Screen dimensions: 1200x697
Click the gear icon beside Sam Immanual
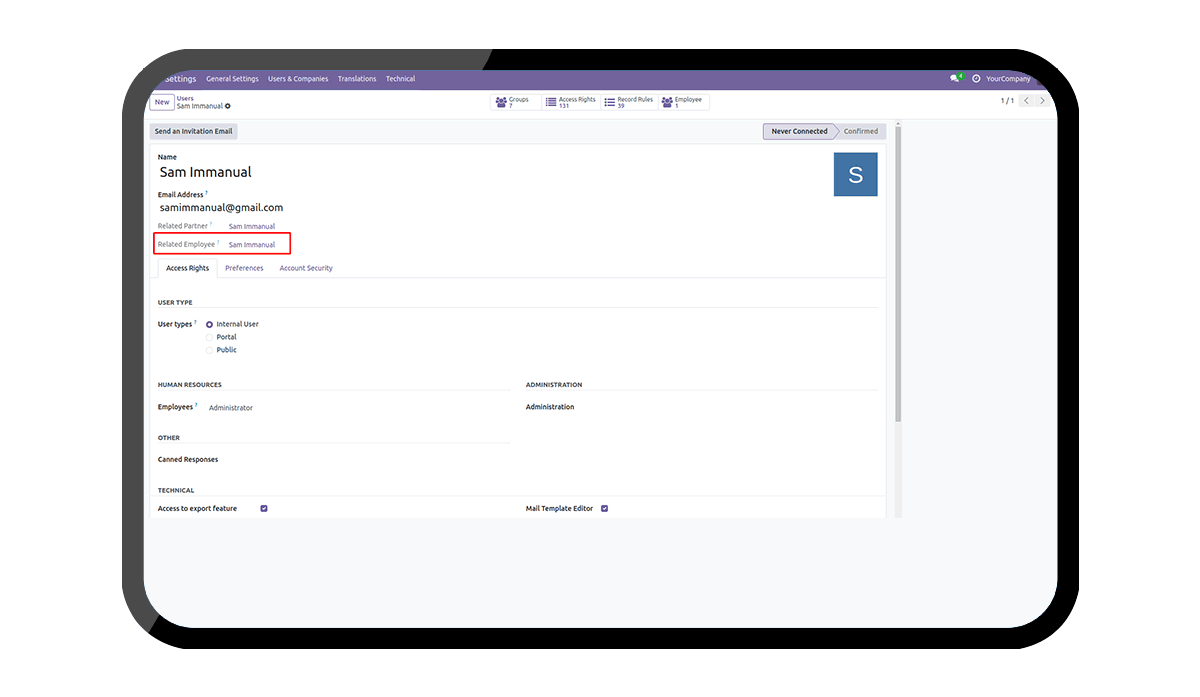(x=228, y=106)
